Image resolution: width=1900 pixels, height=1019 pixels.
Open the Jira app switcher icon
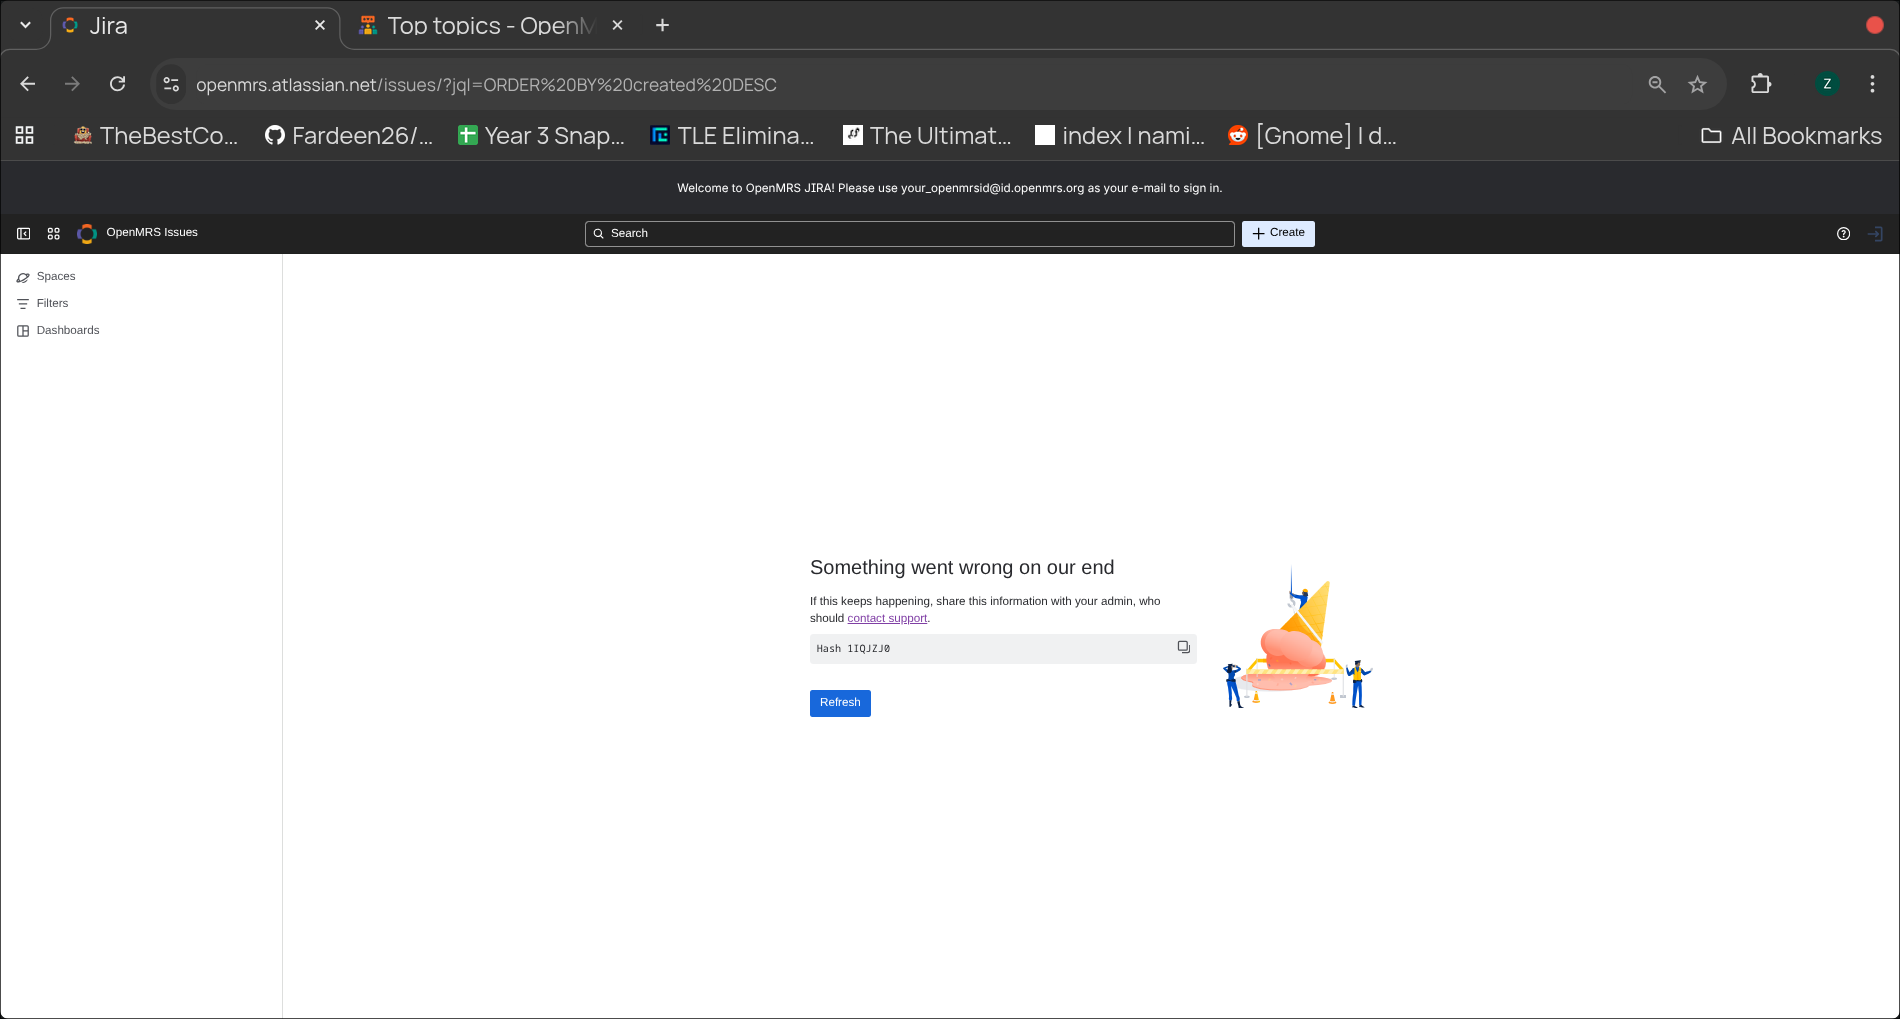[x=54, y=234]
